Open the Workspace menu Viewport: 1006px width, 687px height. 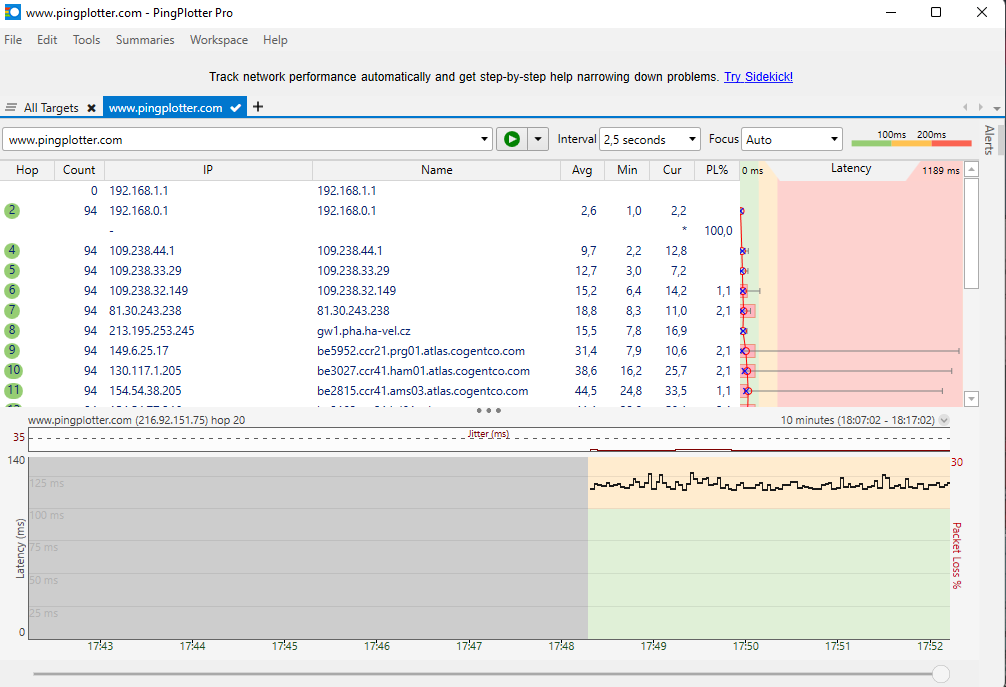[x=219, y=40]
